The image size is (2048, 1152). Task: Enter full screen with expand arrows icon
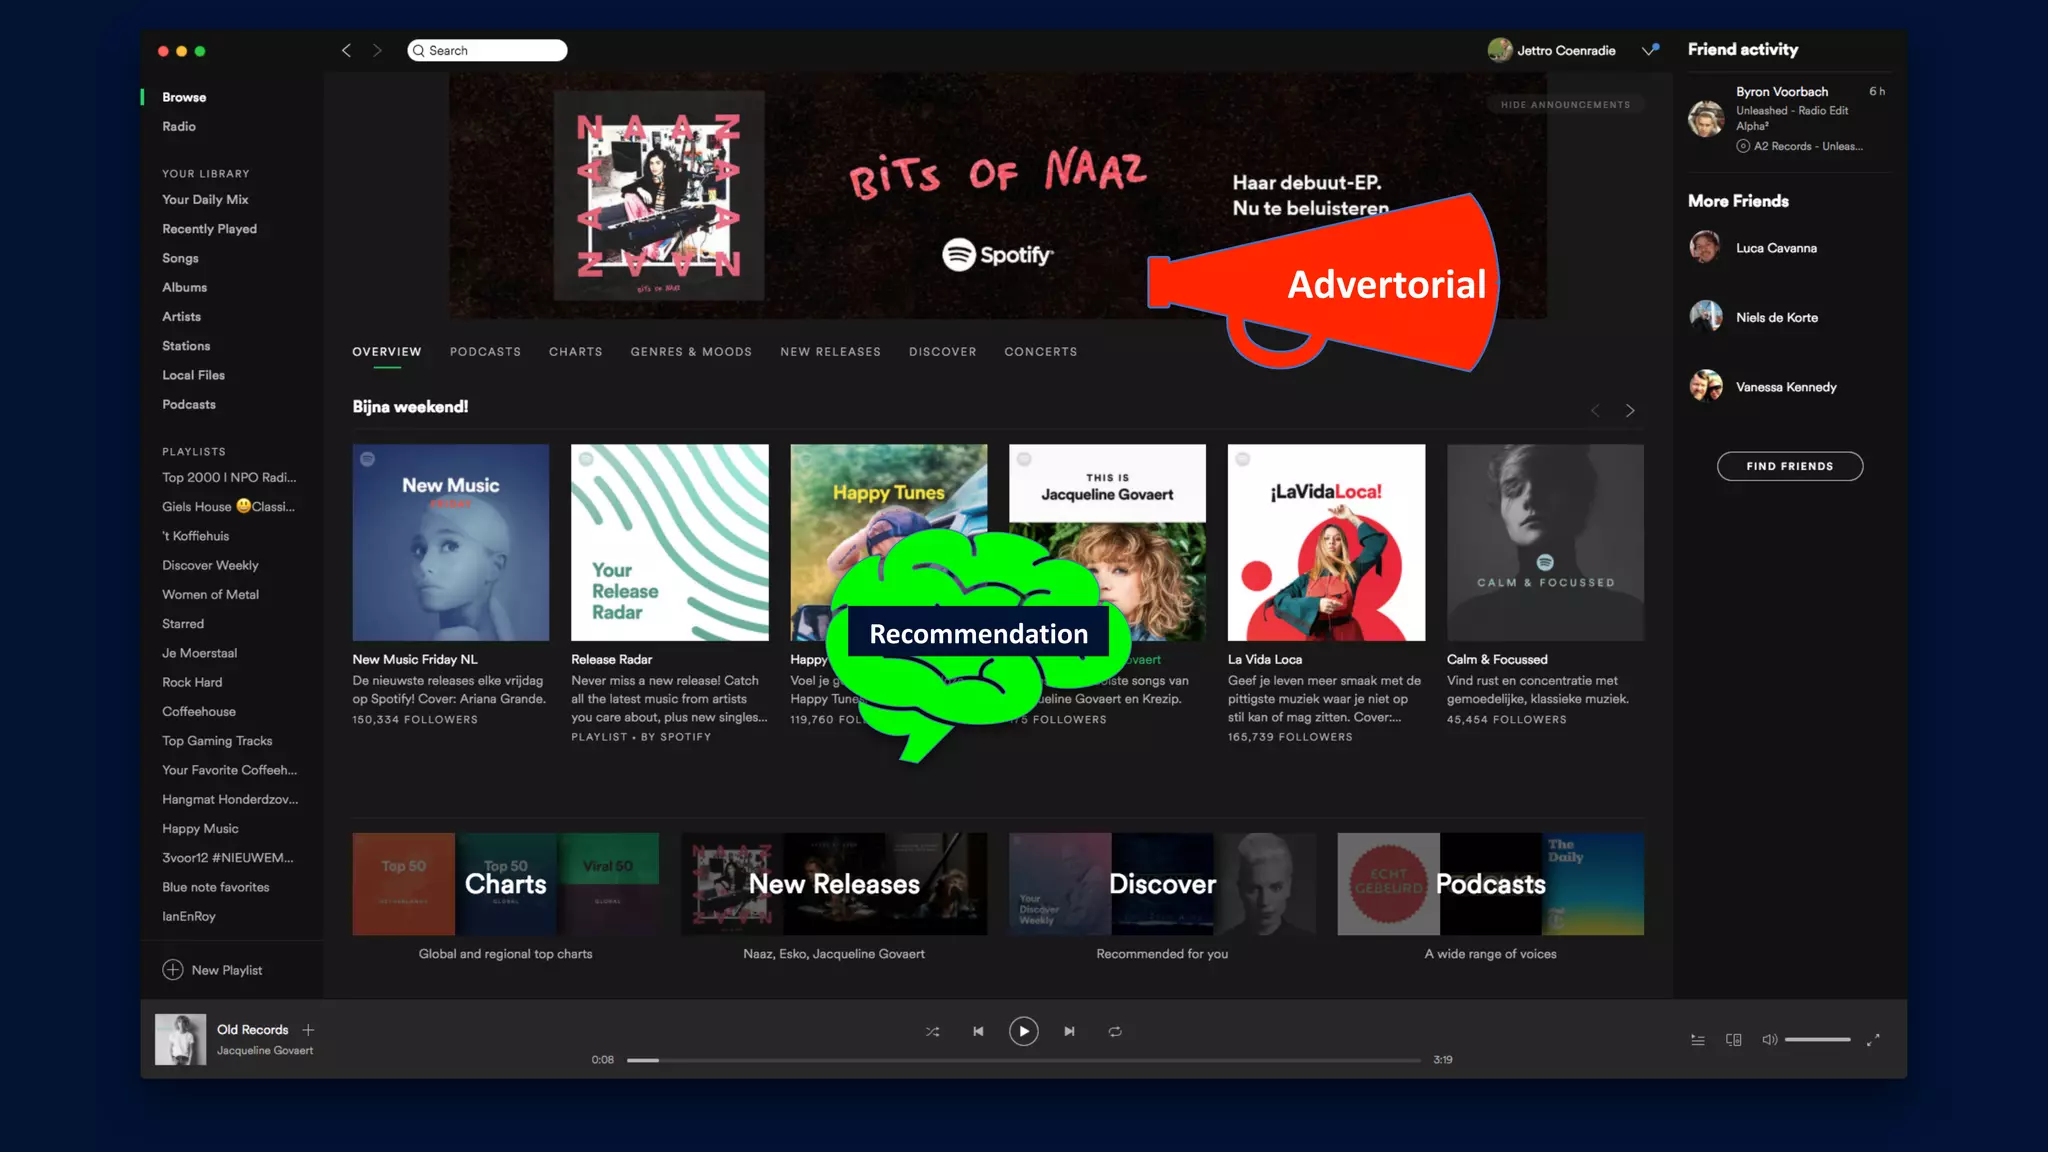point(1873,1040)
